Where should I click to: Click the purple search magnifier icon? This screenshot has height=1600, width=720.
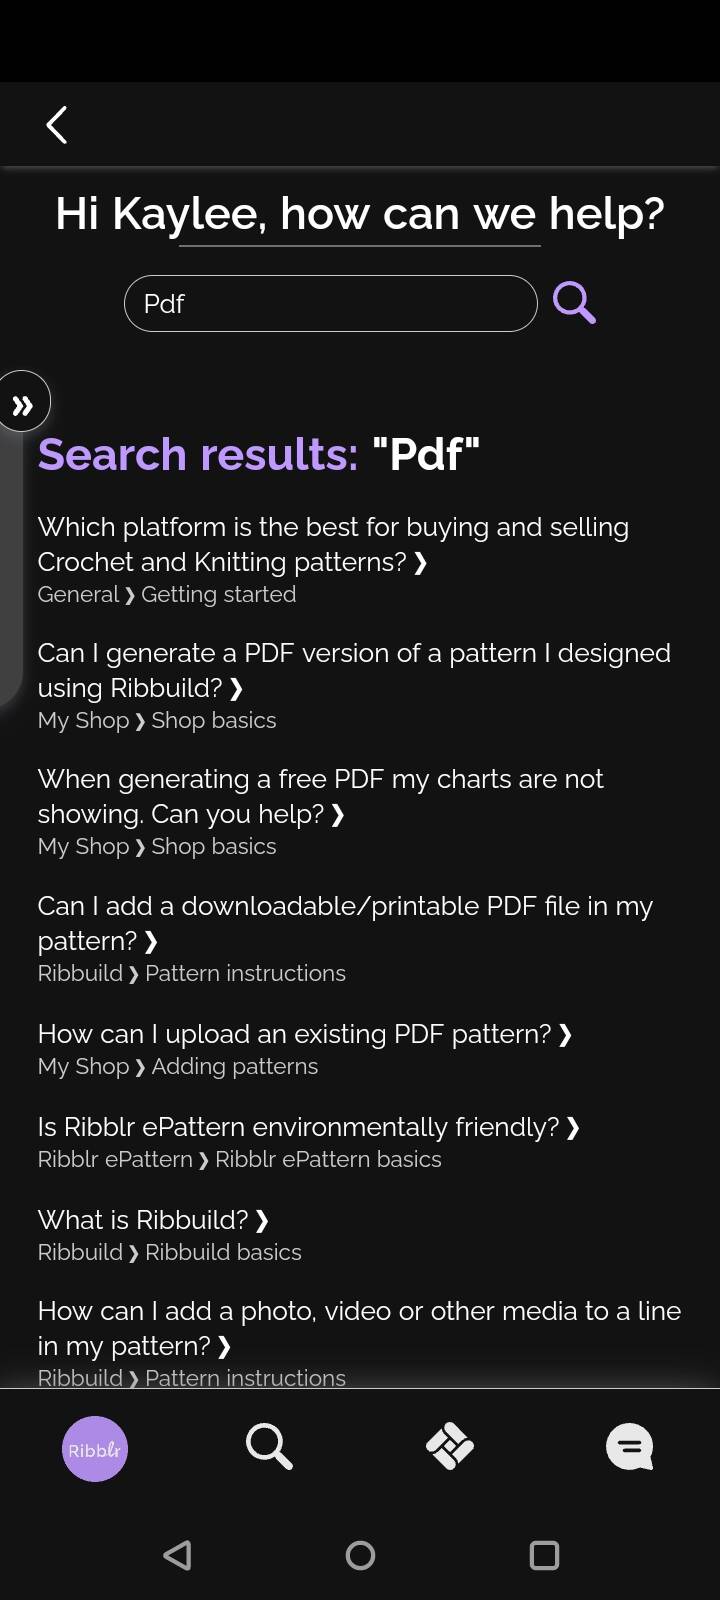pyautogui.click(x=574, y=302)
